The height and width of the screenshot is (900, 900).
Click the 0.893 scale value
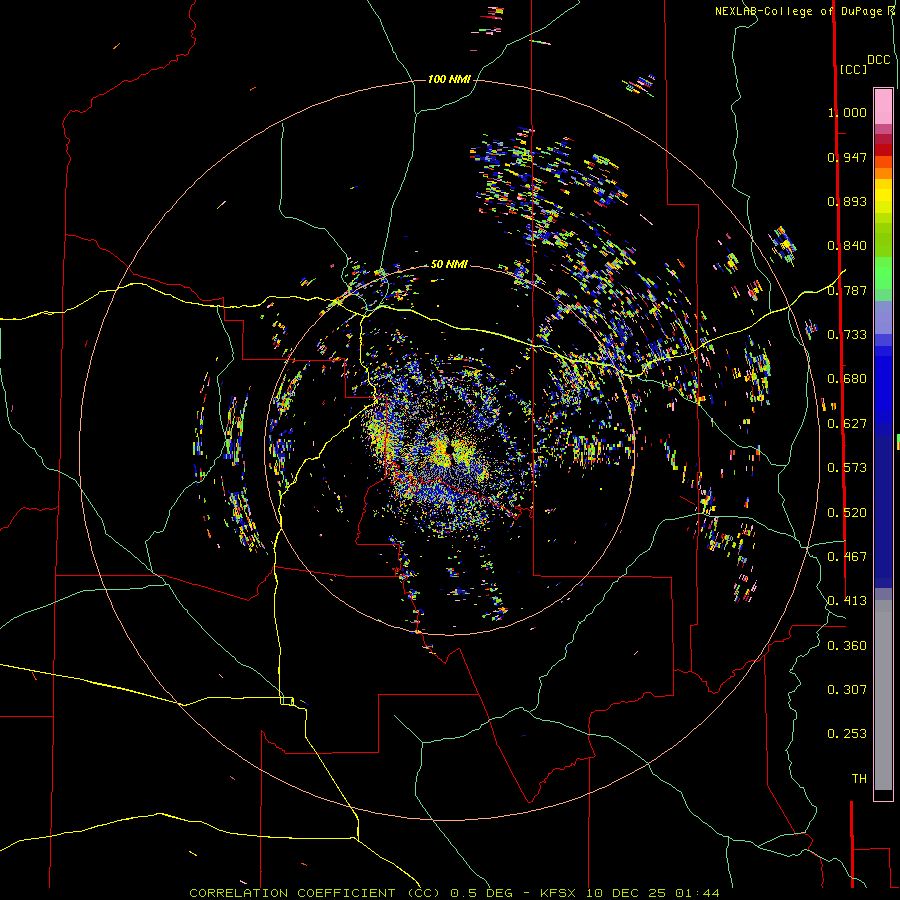click(x=847, y=201)
